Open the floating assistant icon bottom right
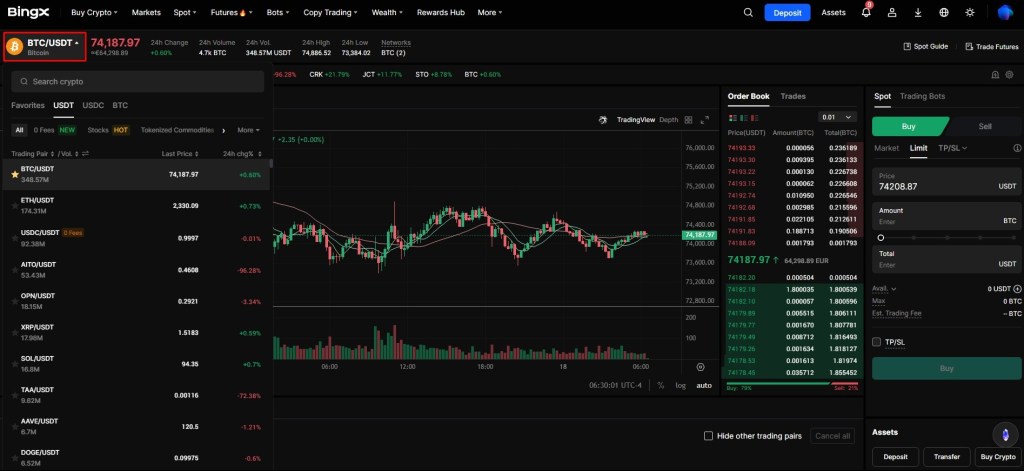Image resolution: width=1024 pixels, height=471 pixels. point(1005,434)
